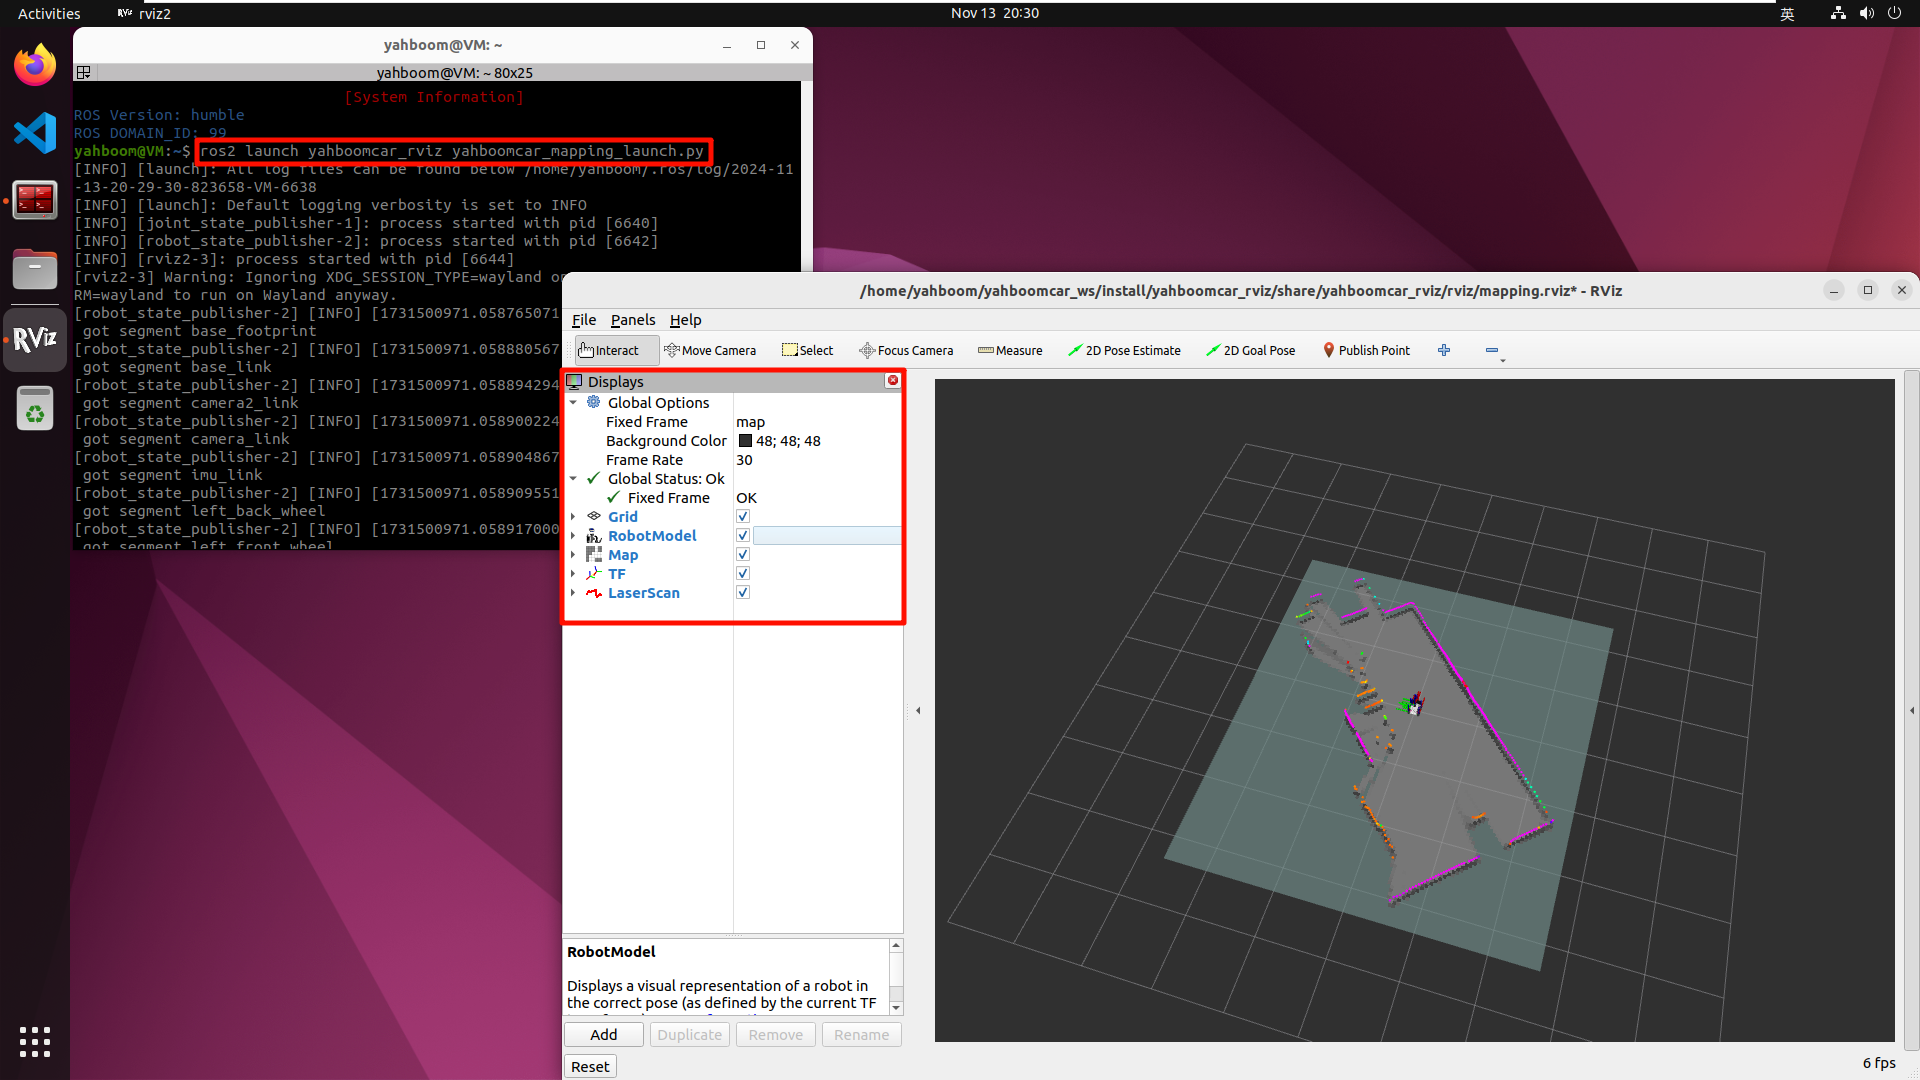Click the network icon in top bar
1920x1080 pixels.
click(1838, 13)
